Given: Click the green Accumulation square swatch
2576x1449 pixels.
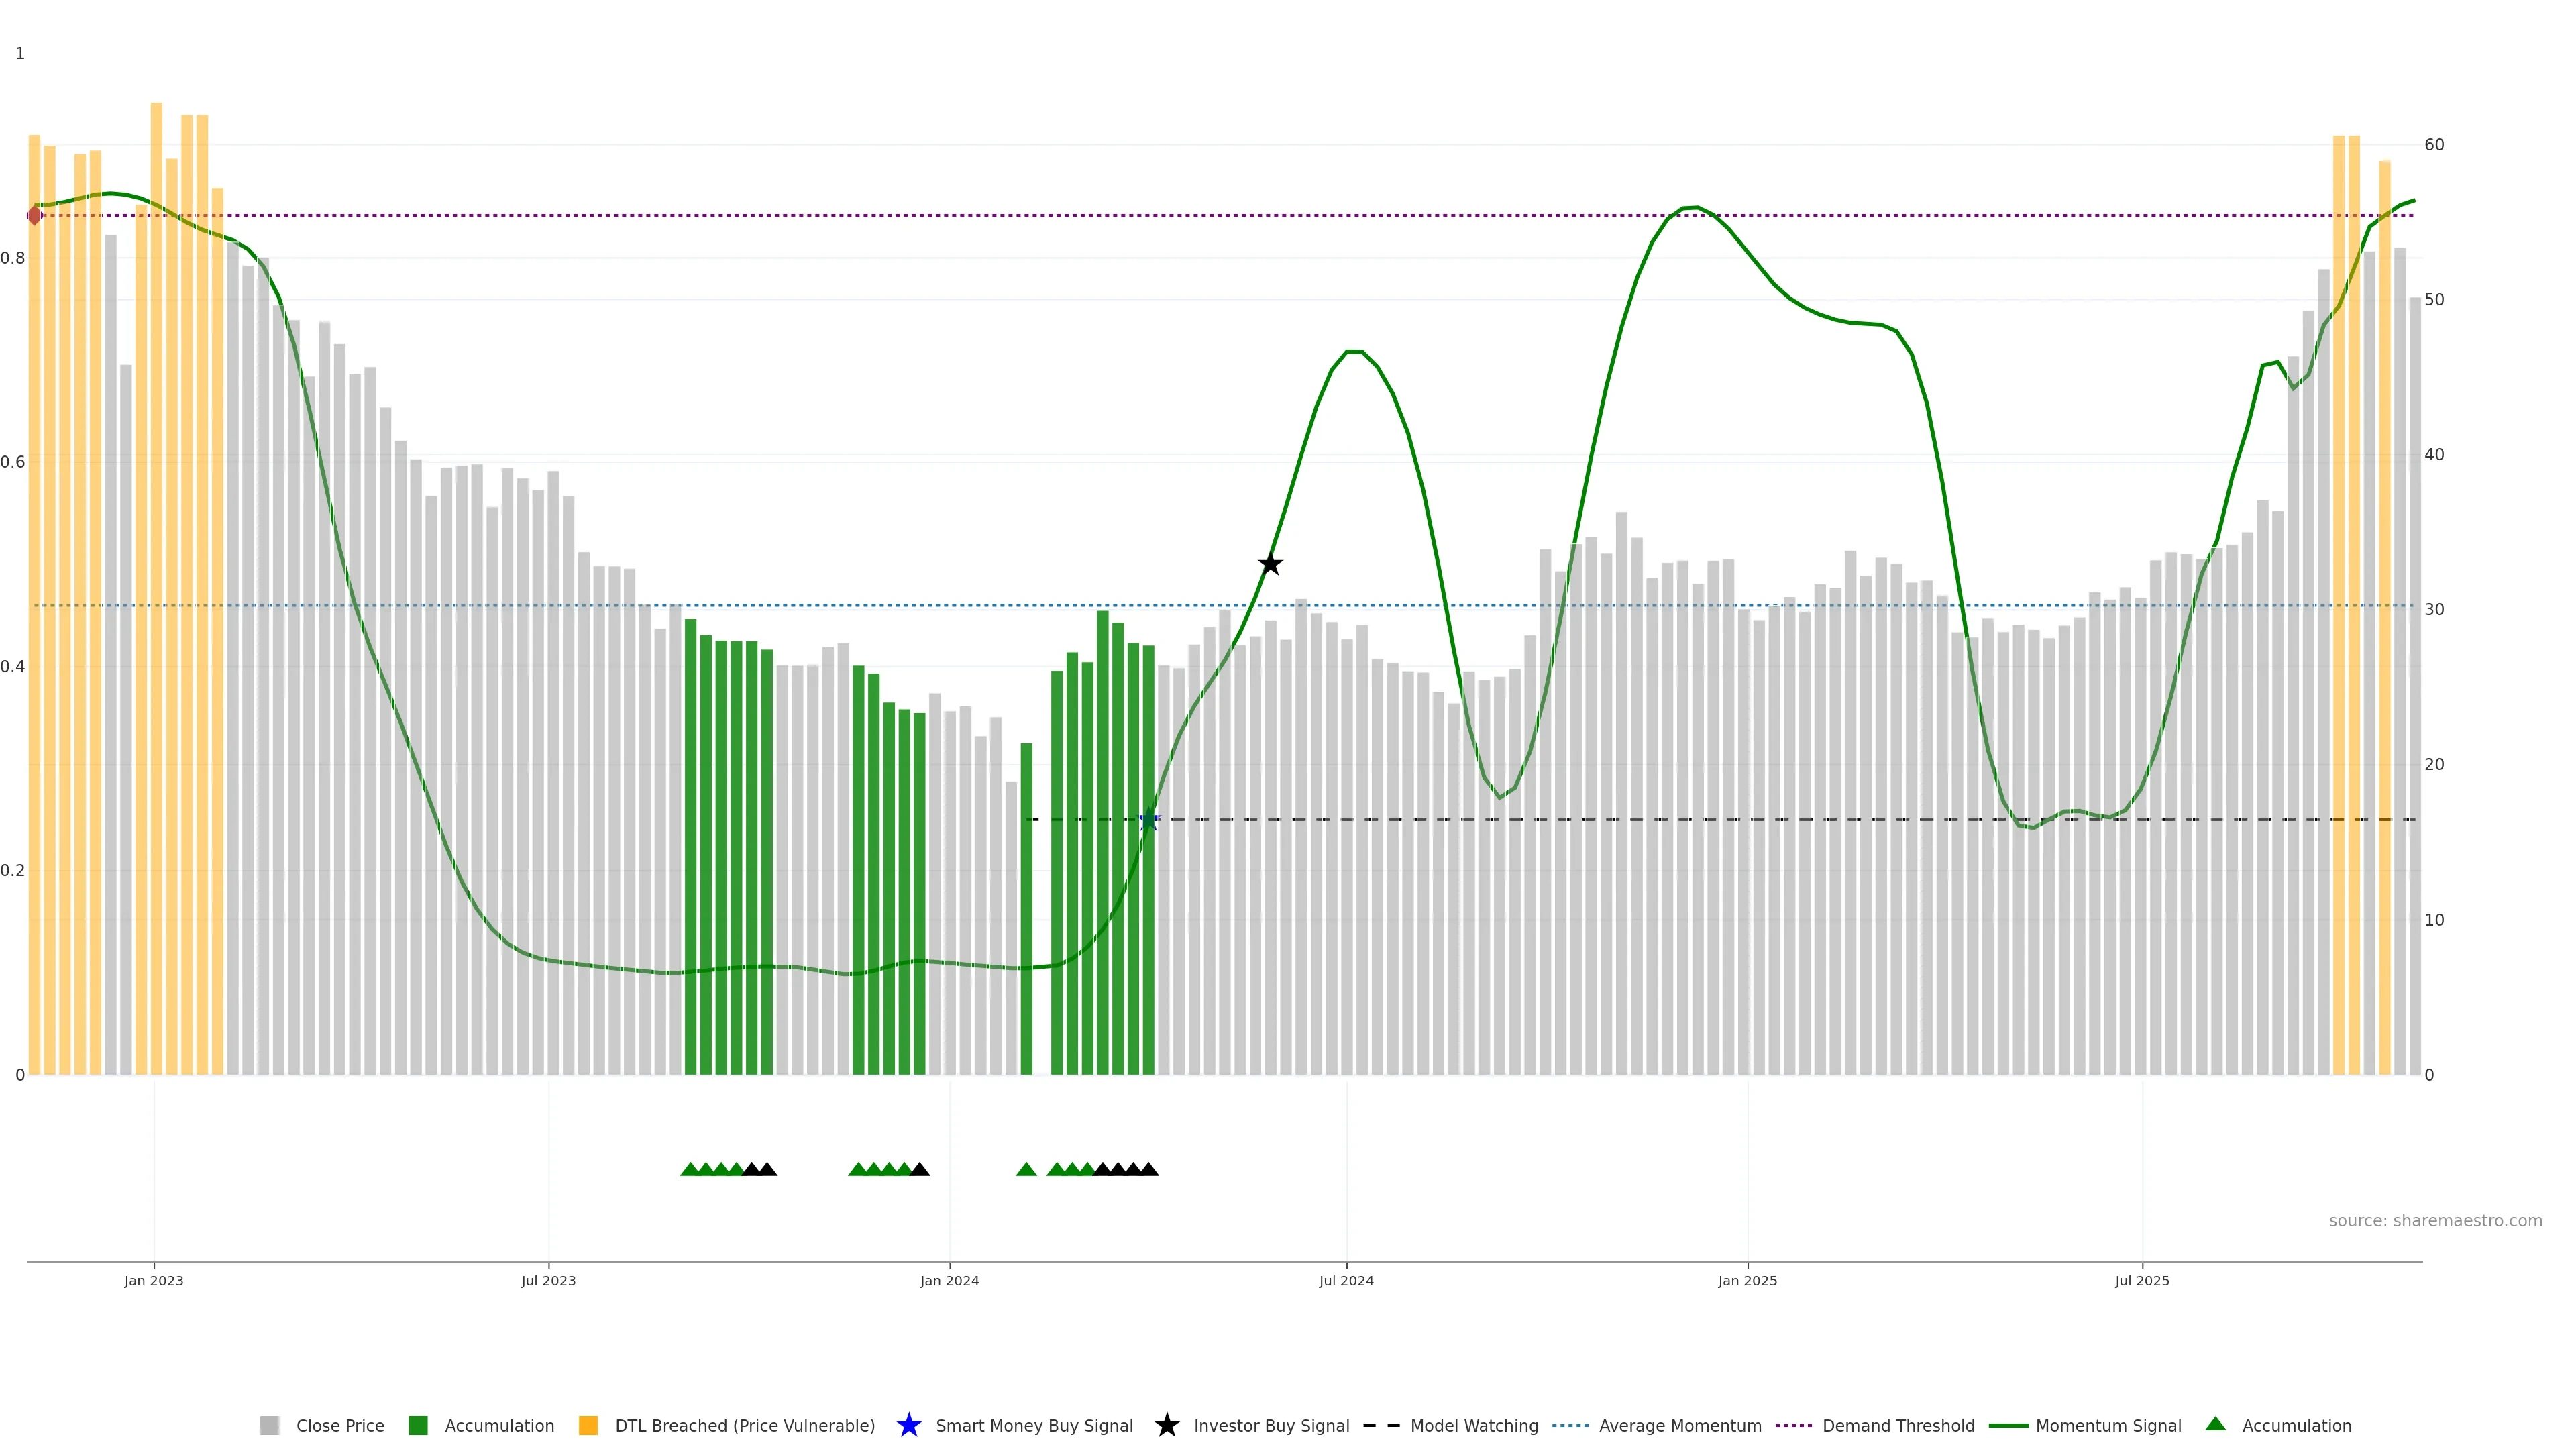Looking at the screenshot, I should (x=418, y=1425).
